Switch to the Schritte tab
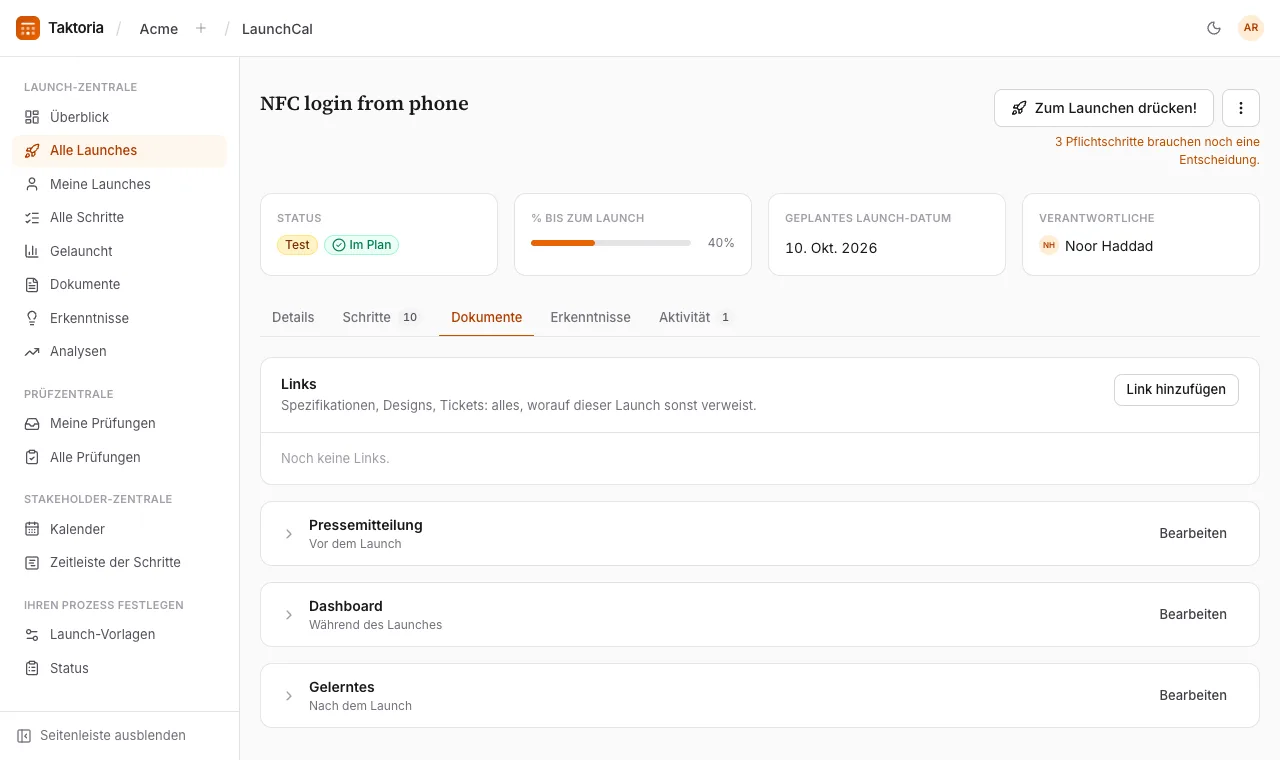 pyautogui.click(x=380, y=317)
